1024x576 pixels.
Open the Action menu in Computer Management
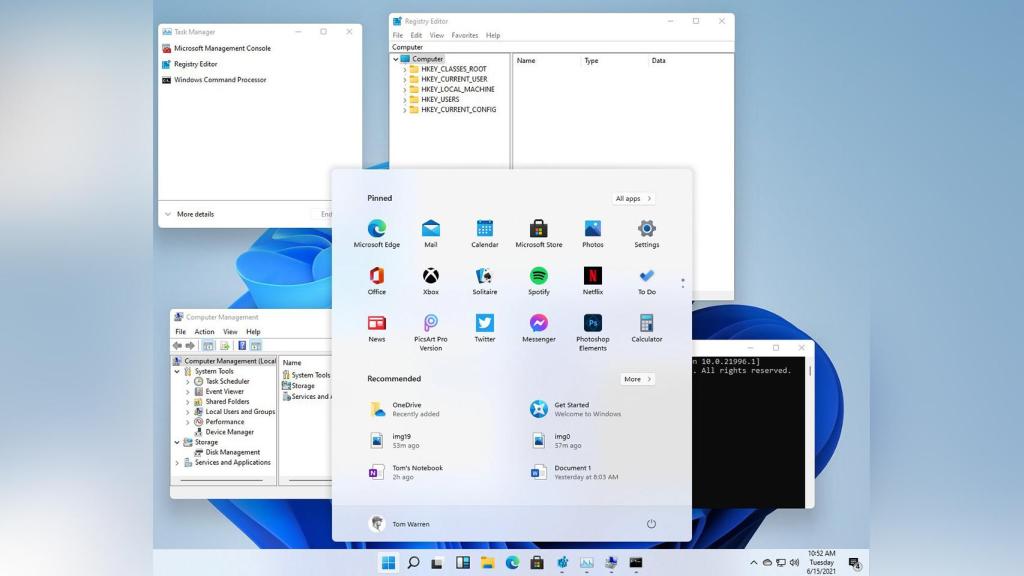pos(204,331)
